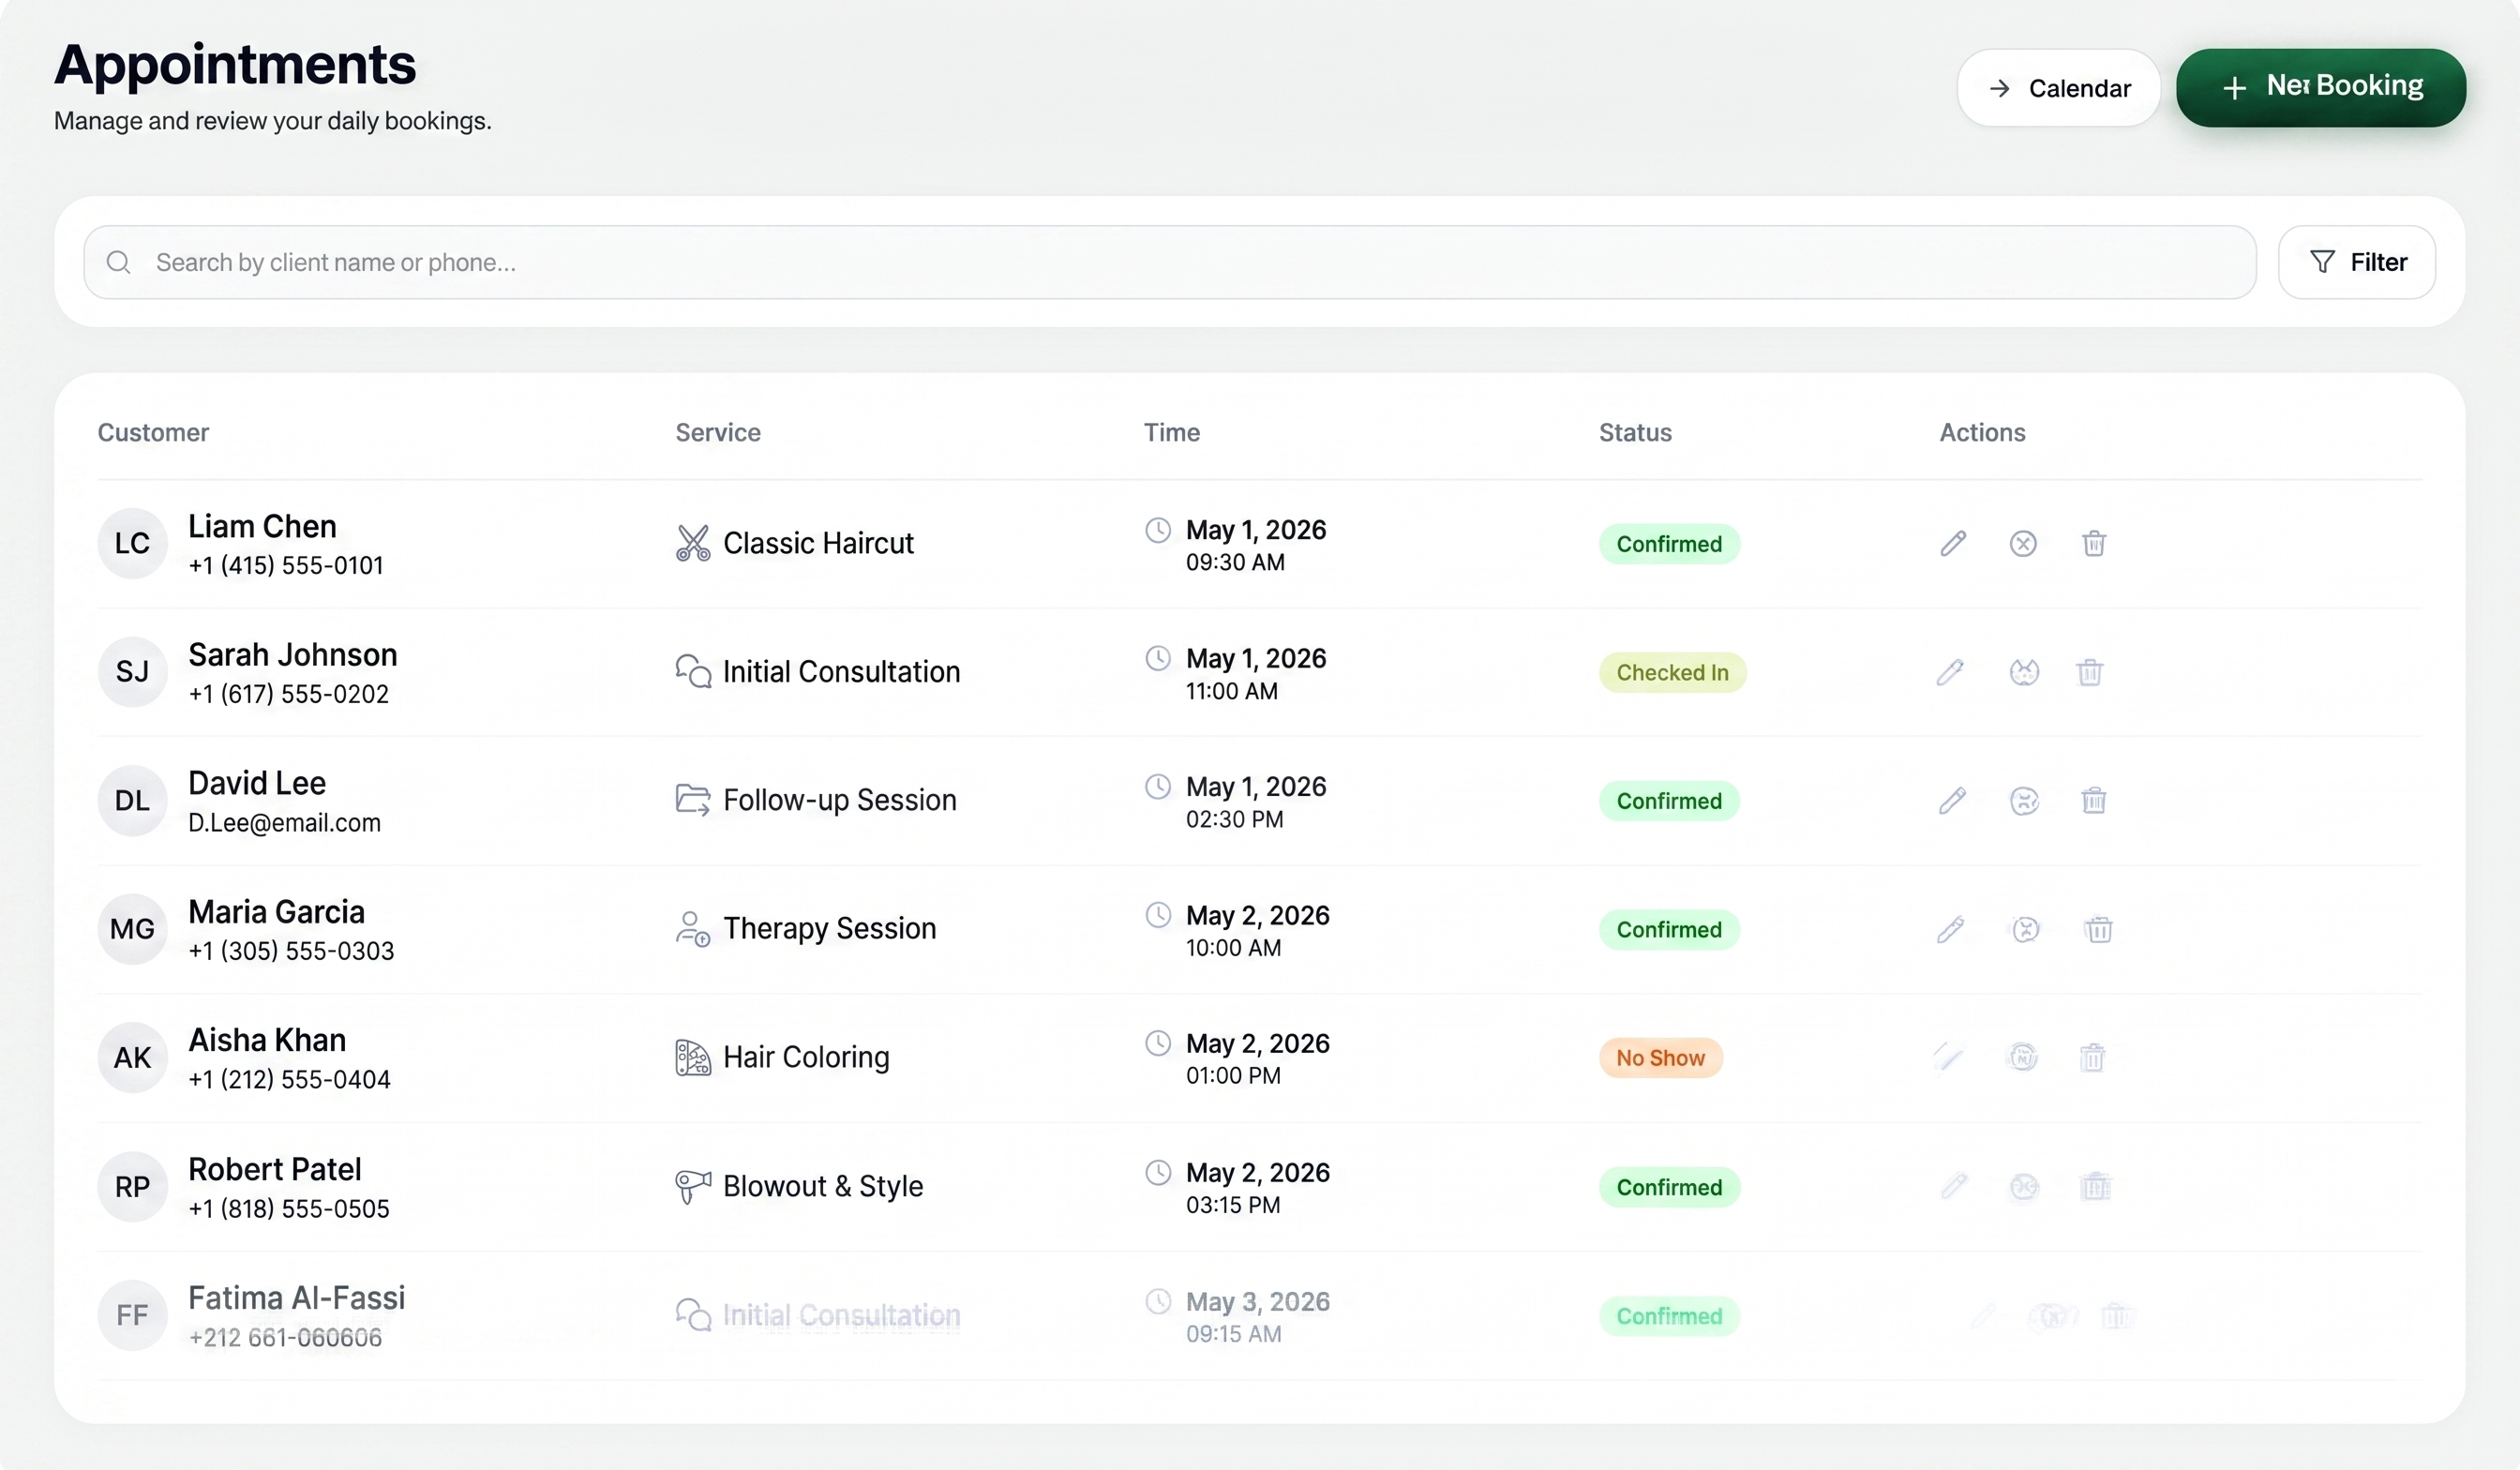The height and width of the screenshot is (1470, 2520).
Task: Edit Aisha Khan's appointment
Action: point(1948,1057)
